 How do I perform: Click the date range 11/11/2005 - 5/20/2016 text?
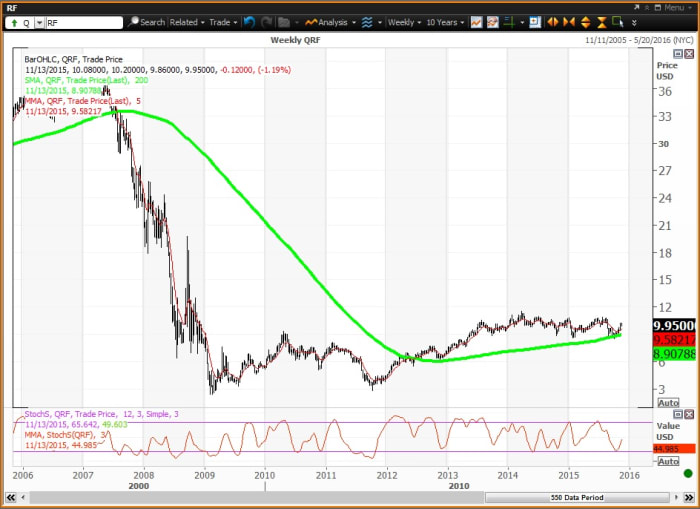[639, 40]
